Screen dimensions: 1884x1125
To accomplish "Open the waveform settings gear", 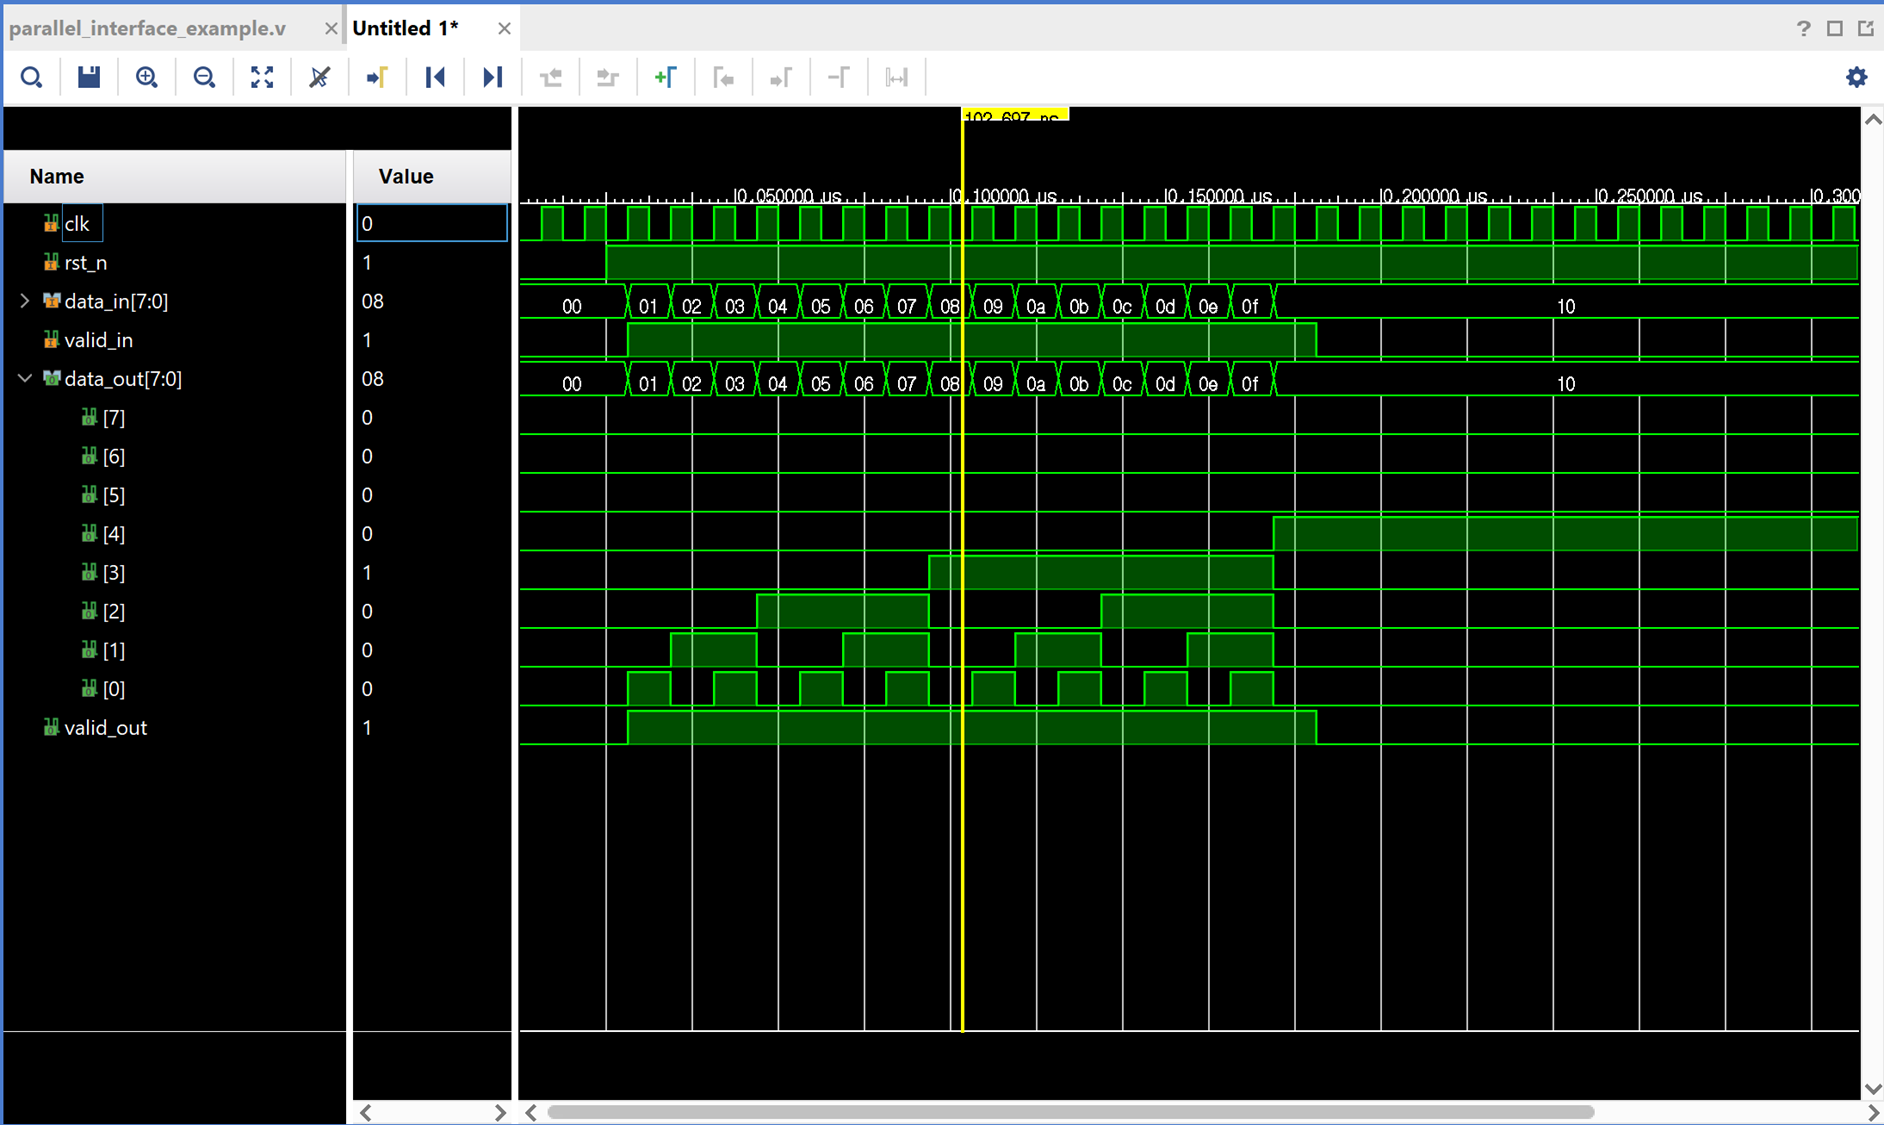I will [x=1857, y=77].
